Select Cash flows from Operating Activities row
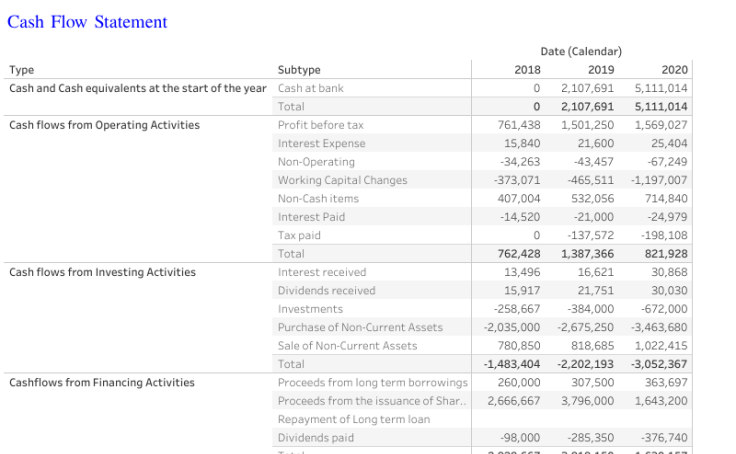 104,125
